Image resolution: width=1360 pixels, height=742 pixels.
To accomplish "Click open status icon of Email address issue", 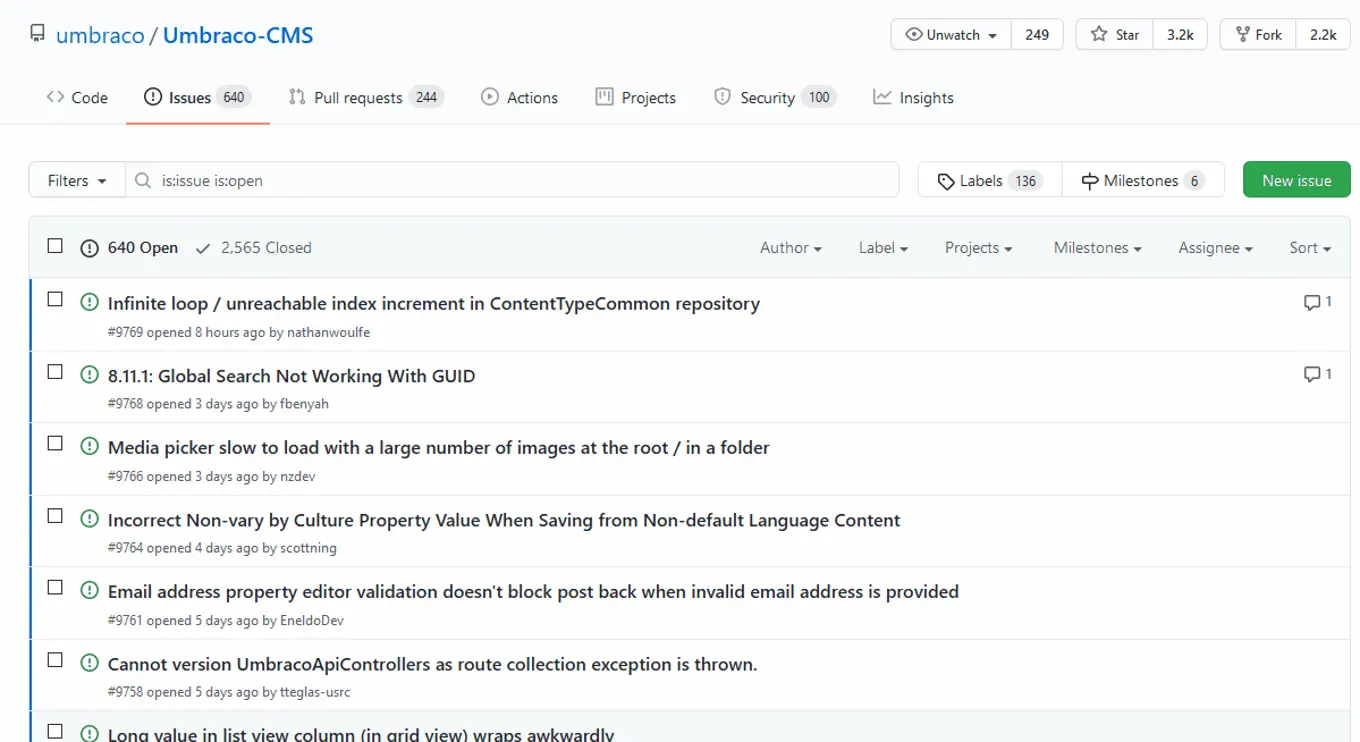I will 90,590.
